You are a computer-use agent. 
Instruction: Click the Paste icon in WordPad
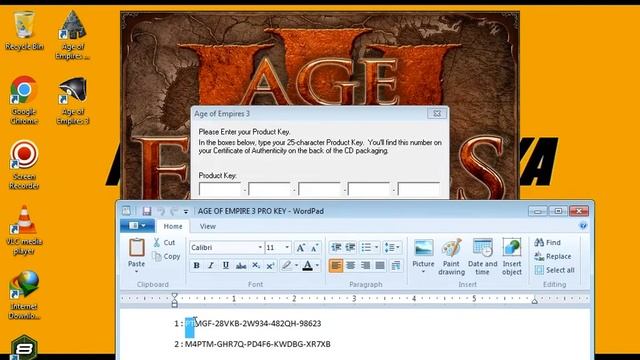pos(136,248)
